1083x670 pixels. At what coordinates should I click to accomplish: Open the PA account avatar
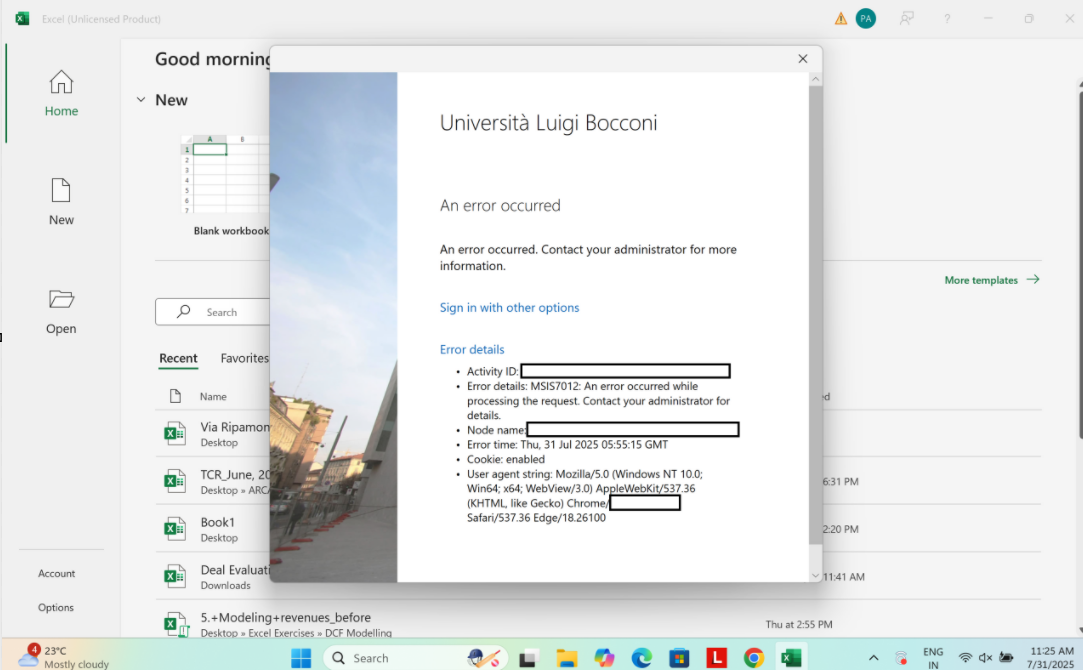(865, 19)
